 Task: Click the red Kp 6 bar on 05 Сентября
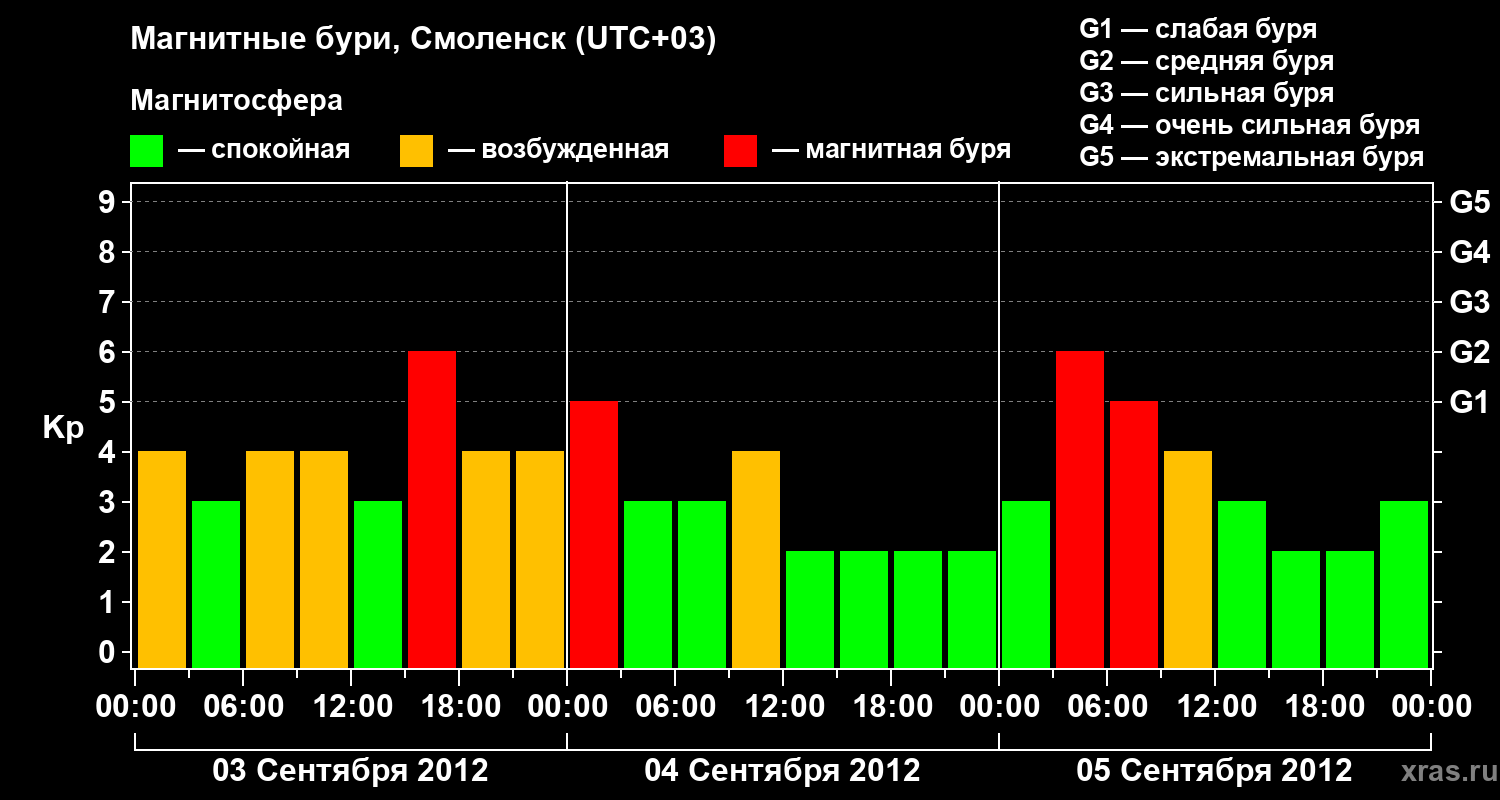[1080, 510]
